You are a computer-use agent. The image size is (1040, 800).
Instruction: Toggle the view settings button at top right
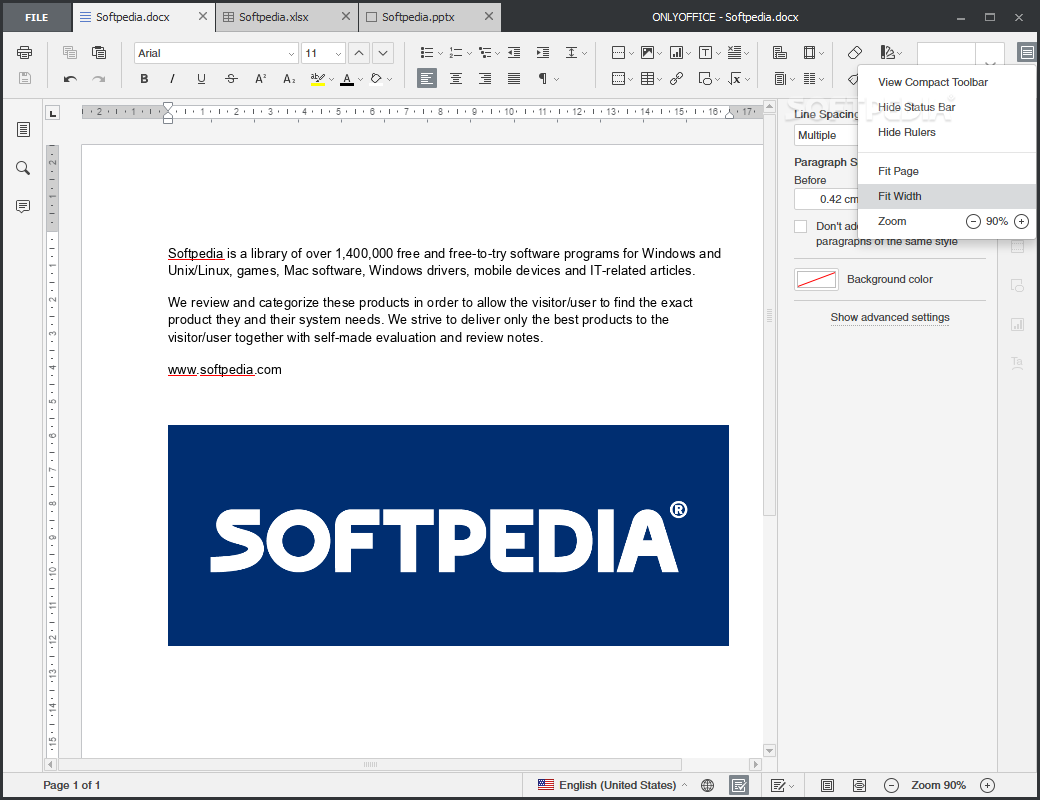[1027, 52]
